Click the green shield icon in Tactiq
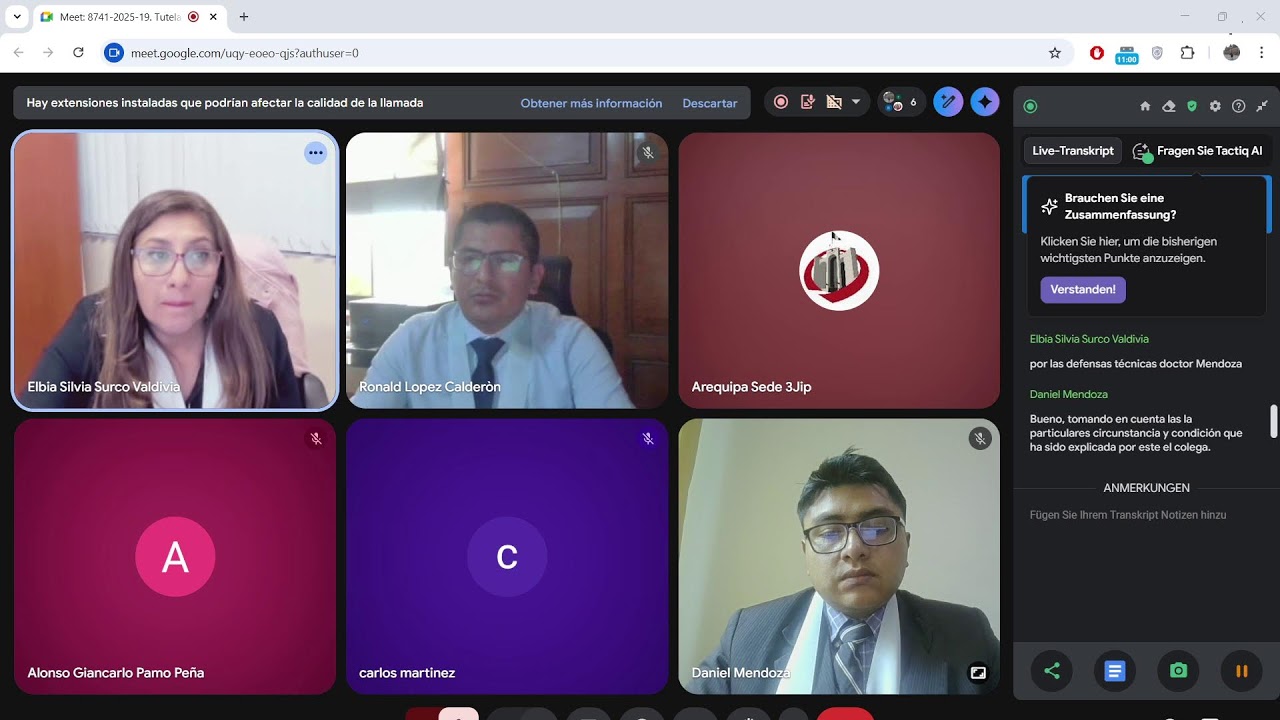The width and height of the screenshot is (1280, 720). tap(1191, 106)
